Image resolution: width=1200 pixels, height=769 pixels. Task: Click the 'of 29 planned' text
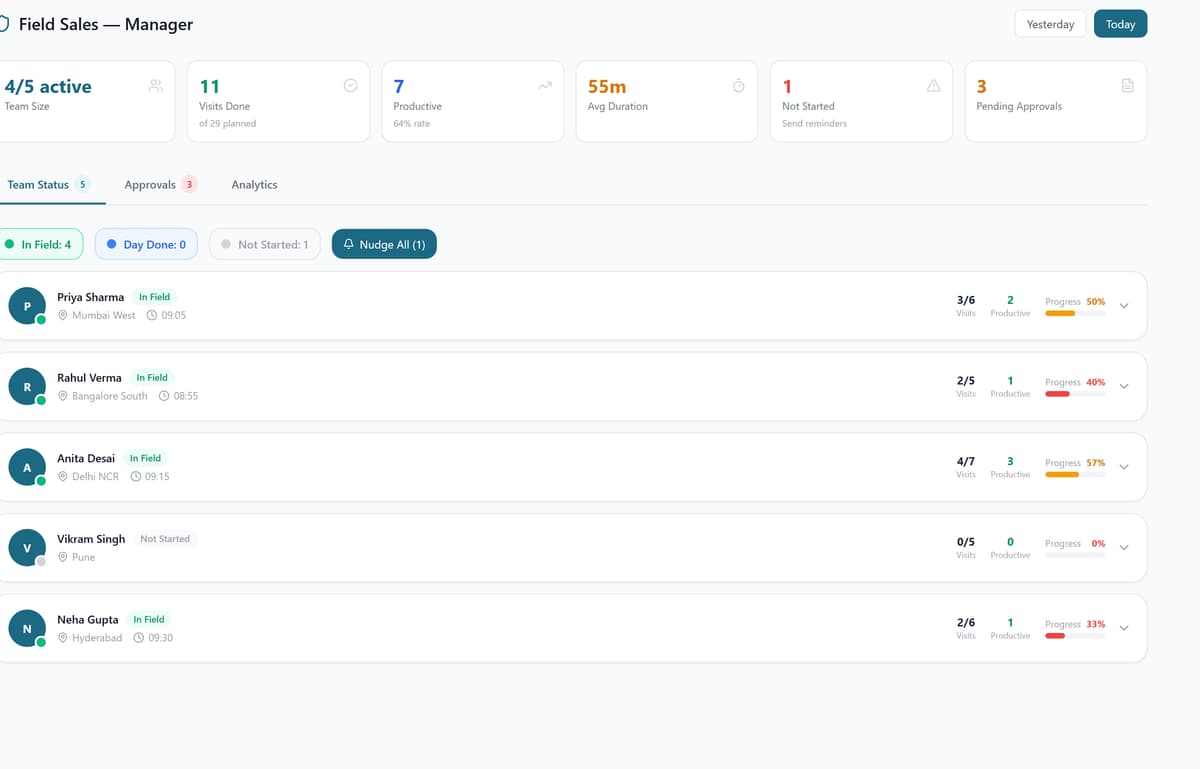pyautogui.click(x=228, y=124)
